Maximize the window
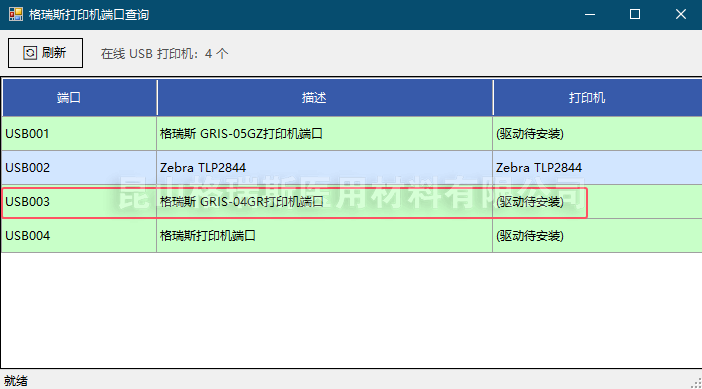 pos(635,14)
